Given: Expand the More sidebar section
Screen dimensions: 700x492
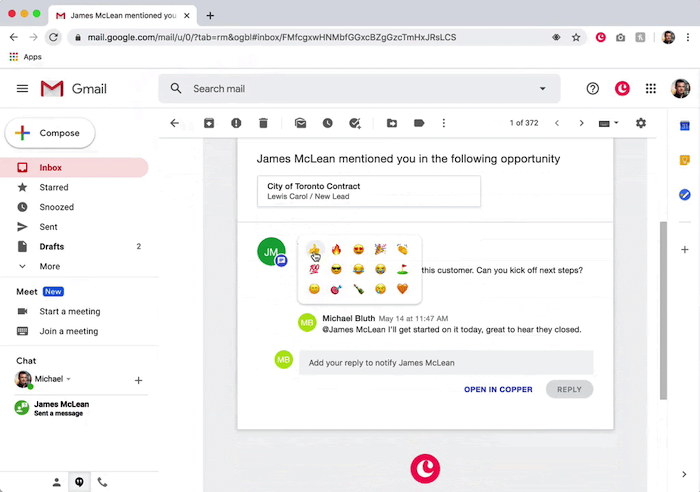Looking at the screenshot, I should tap(49, 266).
